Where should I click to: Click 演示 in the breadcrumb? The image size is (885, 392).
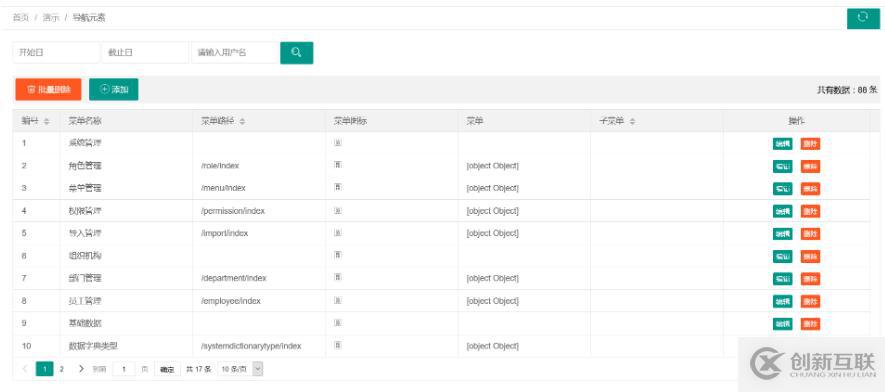point(51,17)
